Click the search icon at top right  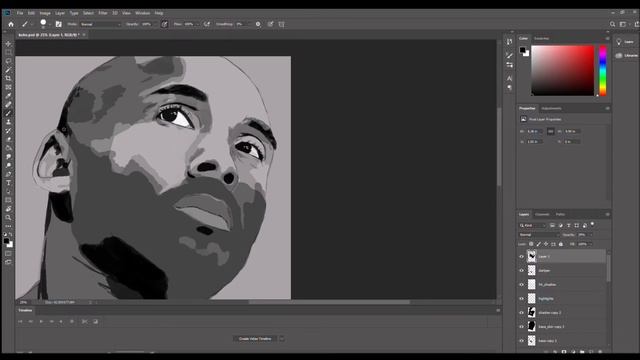612,24
